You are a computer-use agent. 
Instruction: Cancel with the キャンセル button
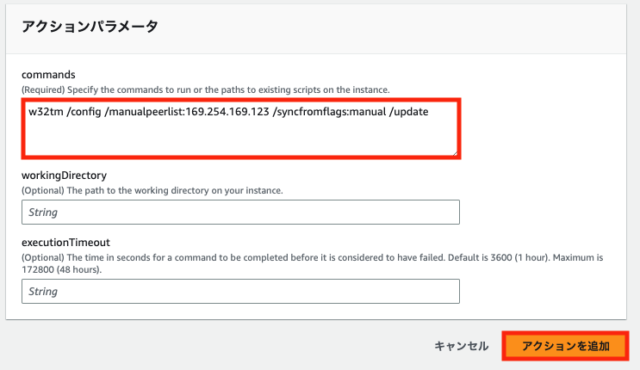point(461,346)
